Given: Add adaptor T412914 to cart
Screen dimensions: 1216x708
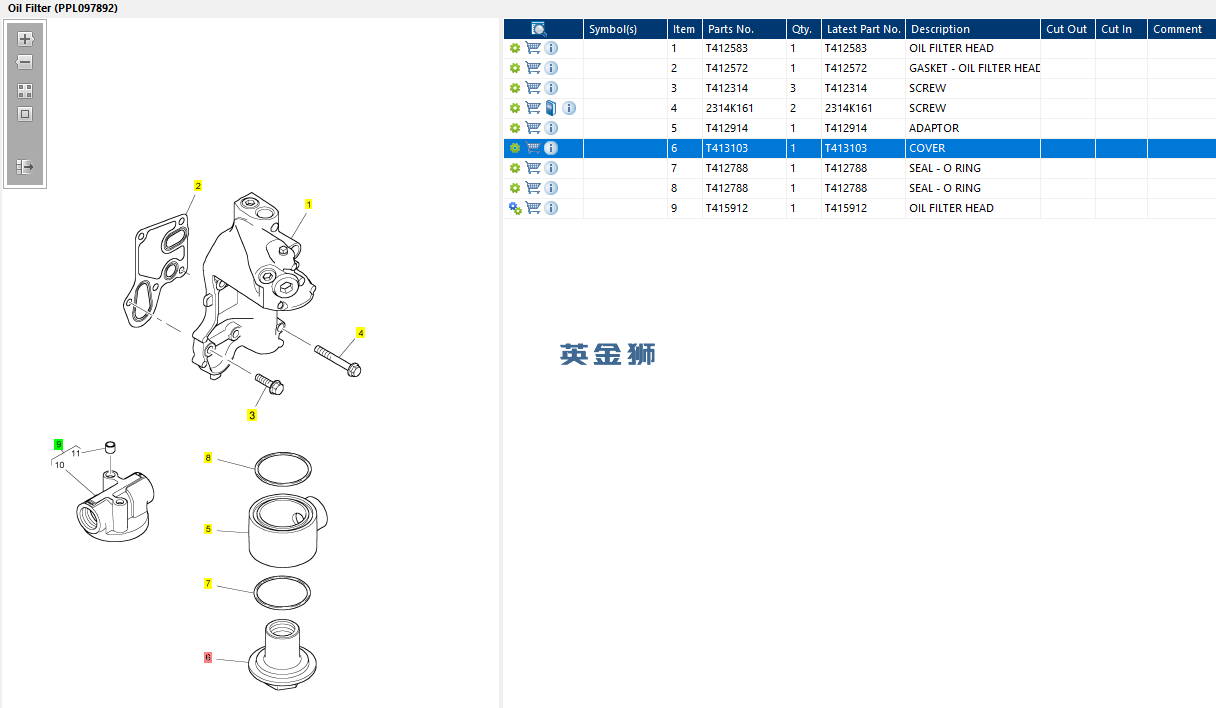Looking at the screenshot, I should pyautogui.click(x=533, y=128).
